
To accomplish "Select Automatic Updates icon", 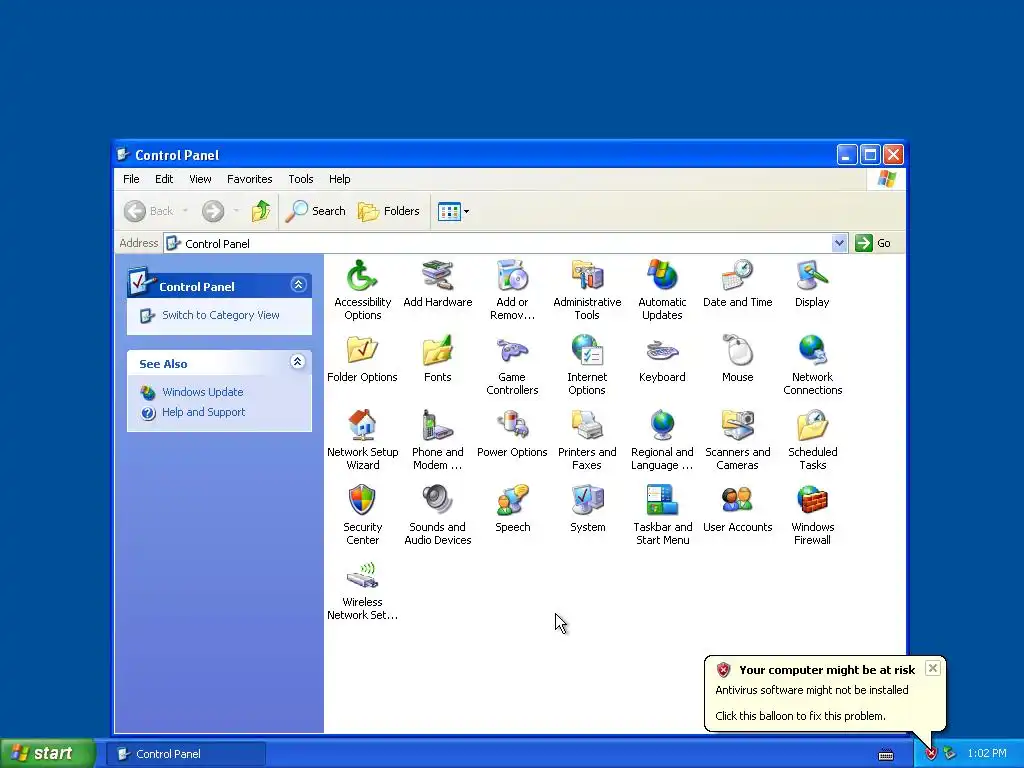I will pos(662,276).
